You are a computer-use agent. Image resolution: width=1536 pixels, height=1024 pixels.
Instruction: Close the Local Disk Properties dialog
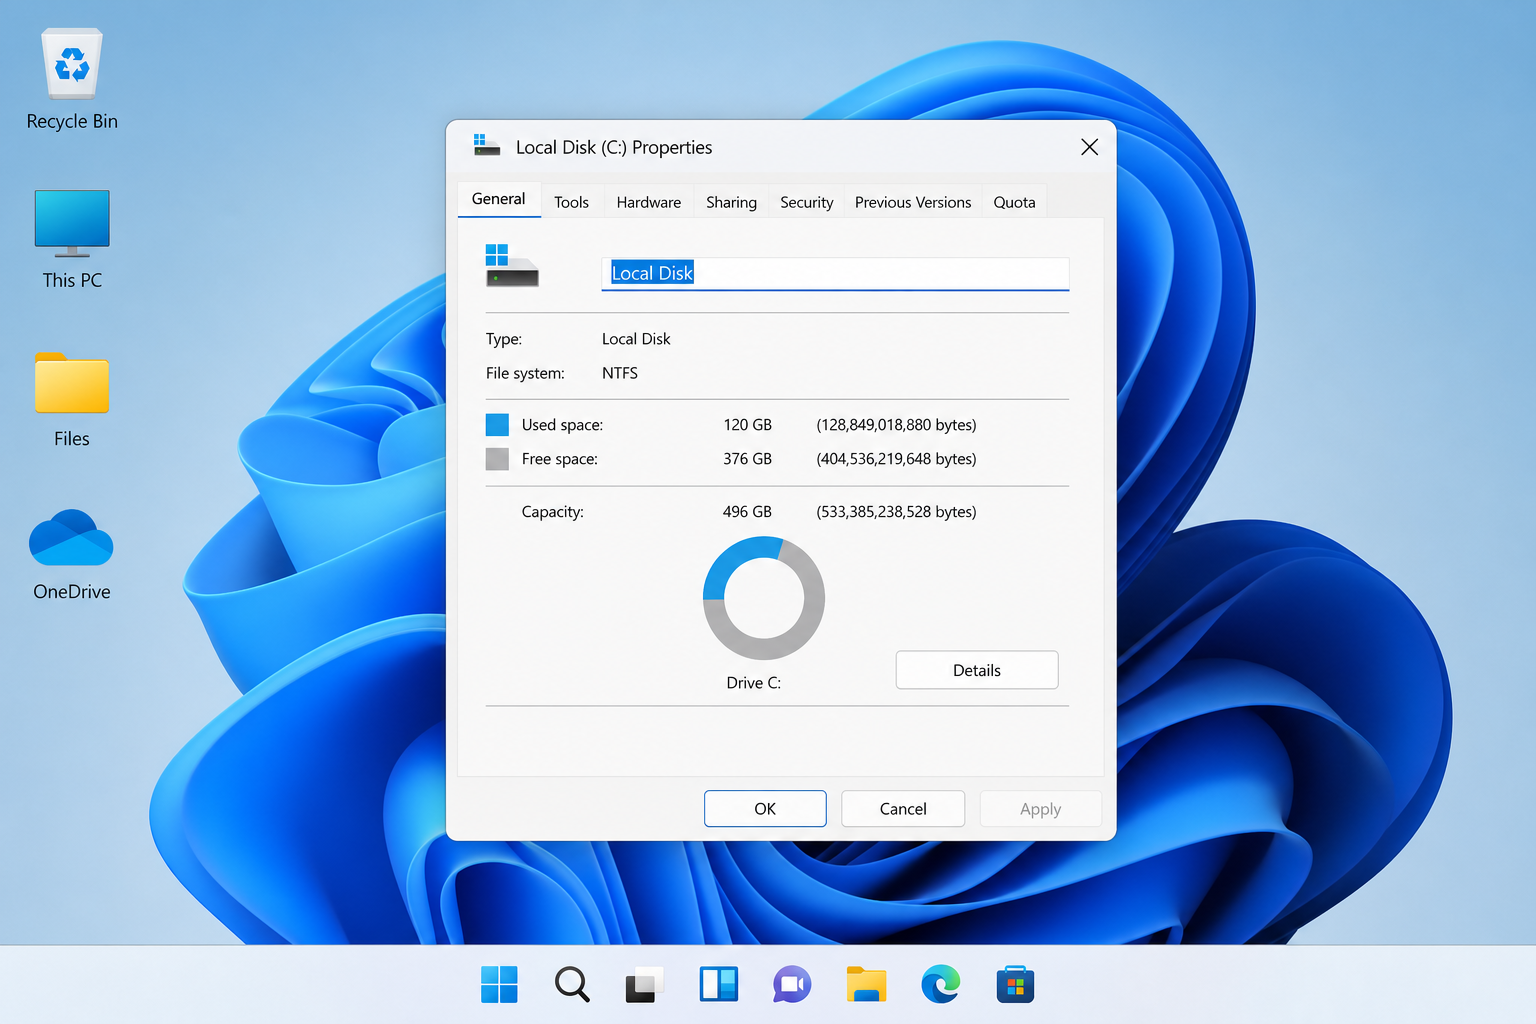tap(1090, 147)
